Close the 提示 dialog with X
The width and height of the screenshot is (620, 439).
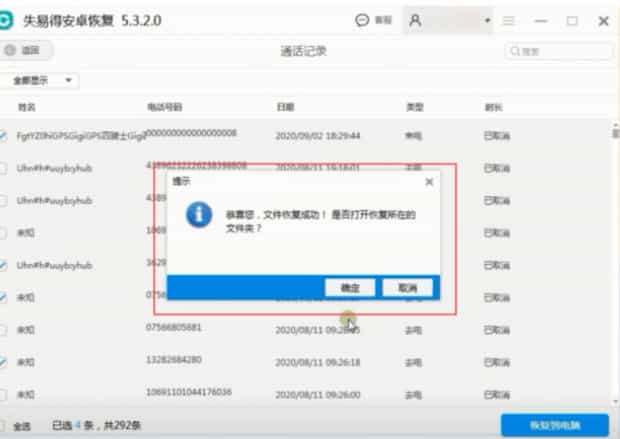point(429,182)
